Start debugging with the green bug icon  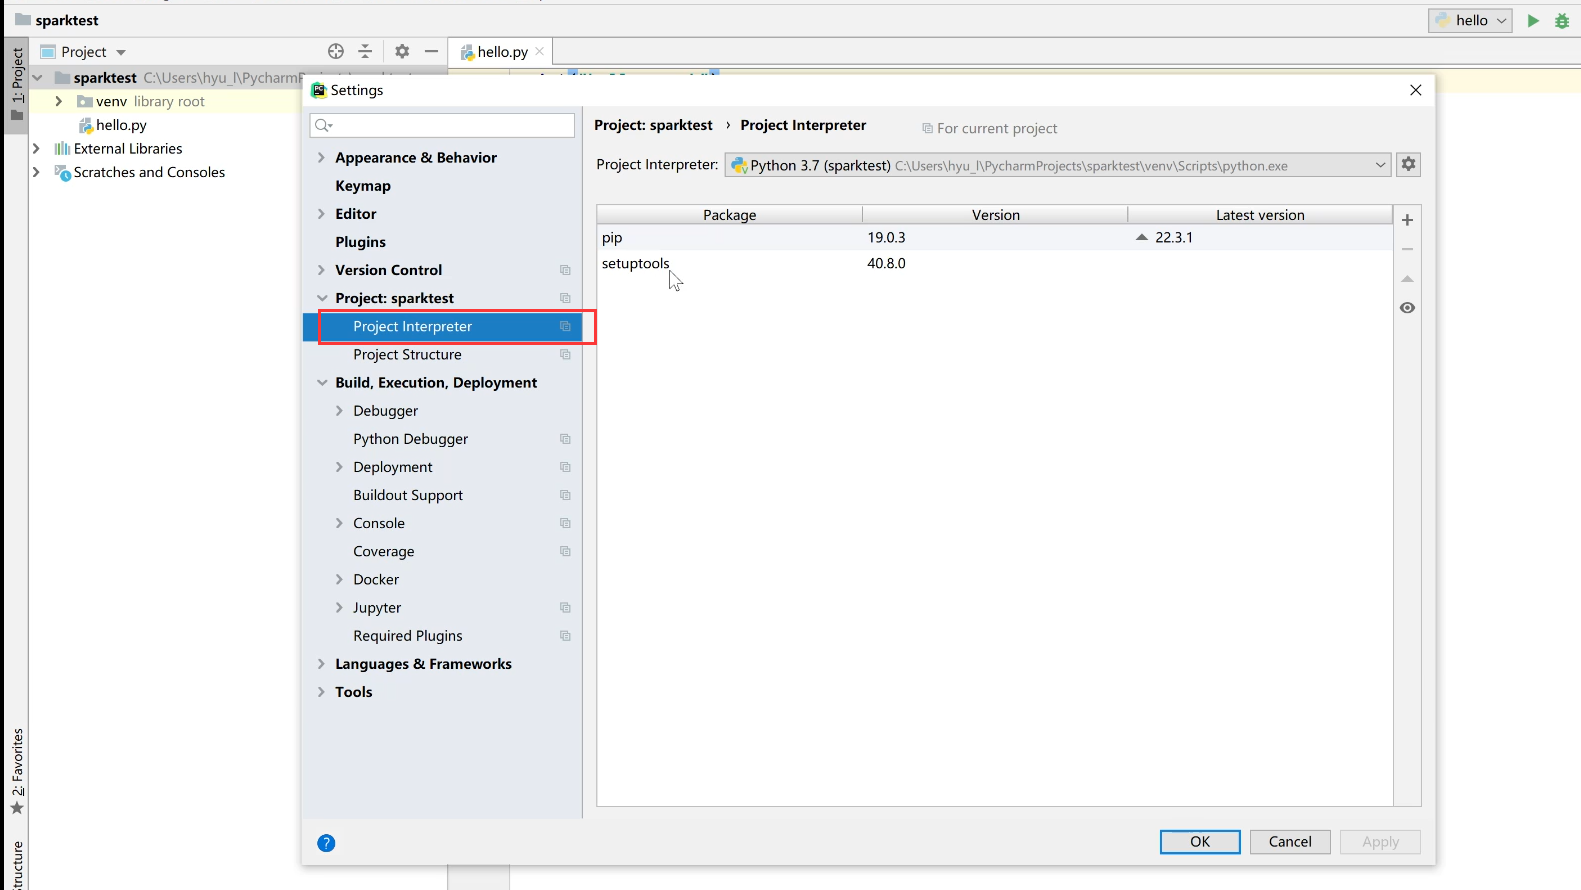click(x=1562, y=20)
